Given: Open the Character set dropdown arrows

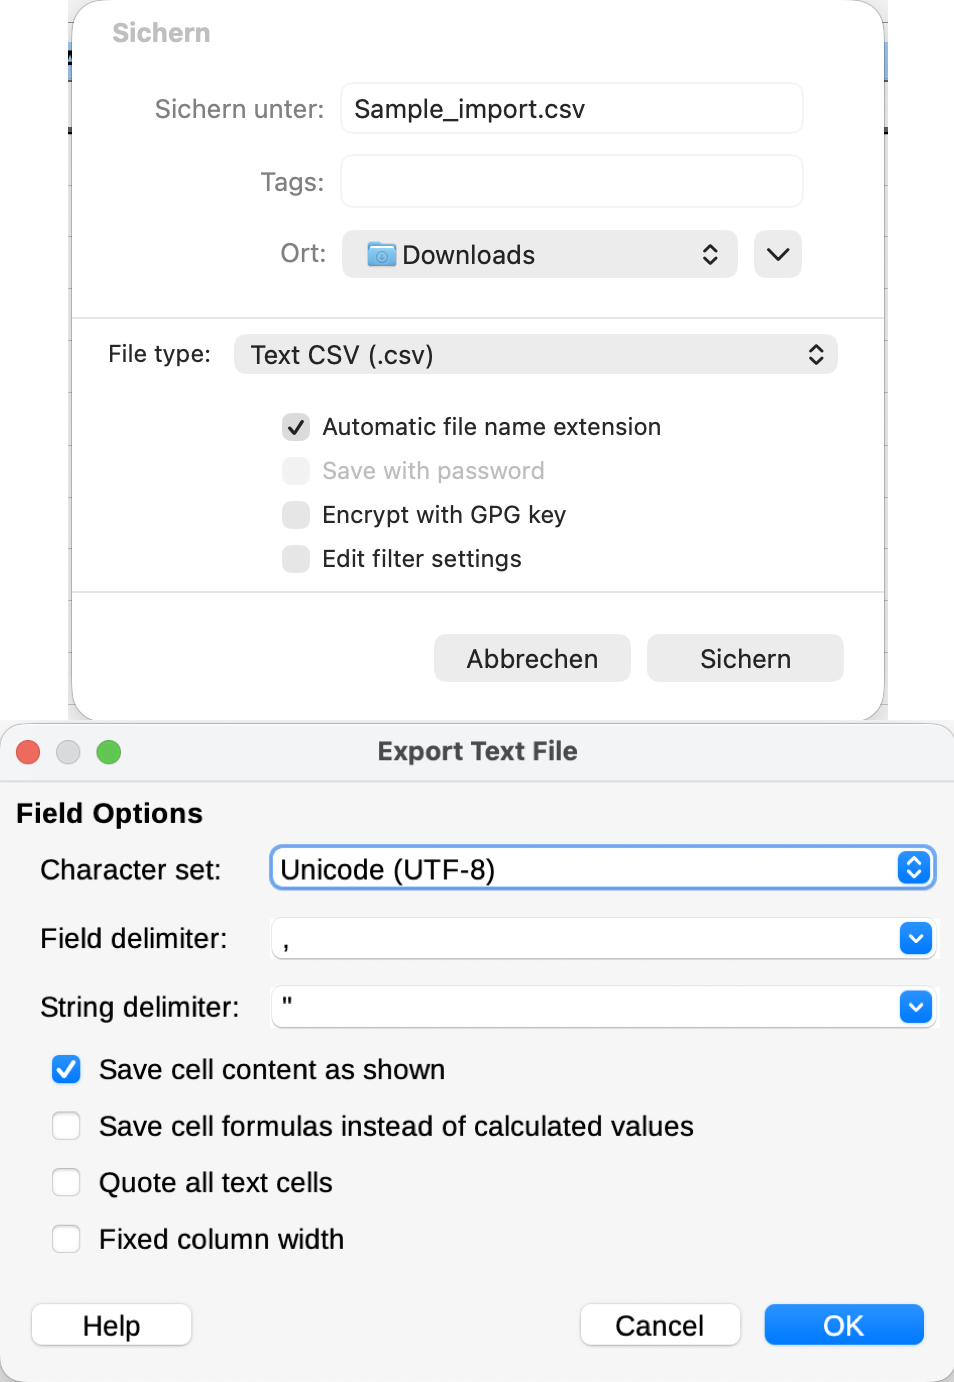Looking at the screenshot, I should [914, 868].
